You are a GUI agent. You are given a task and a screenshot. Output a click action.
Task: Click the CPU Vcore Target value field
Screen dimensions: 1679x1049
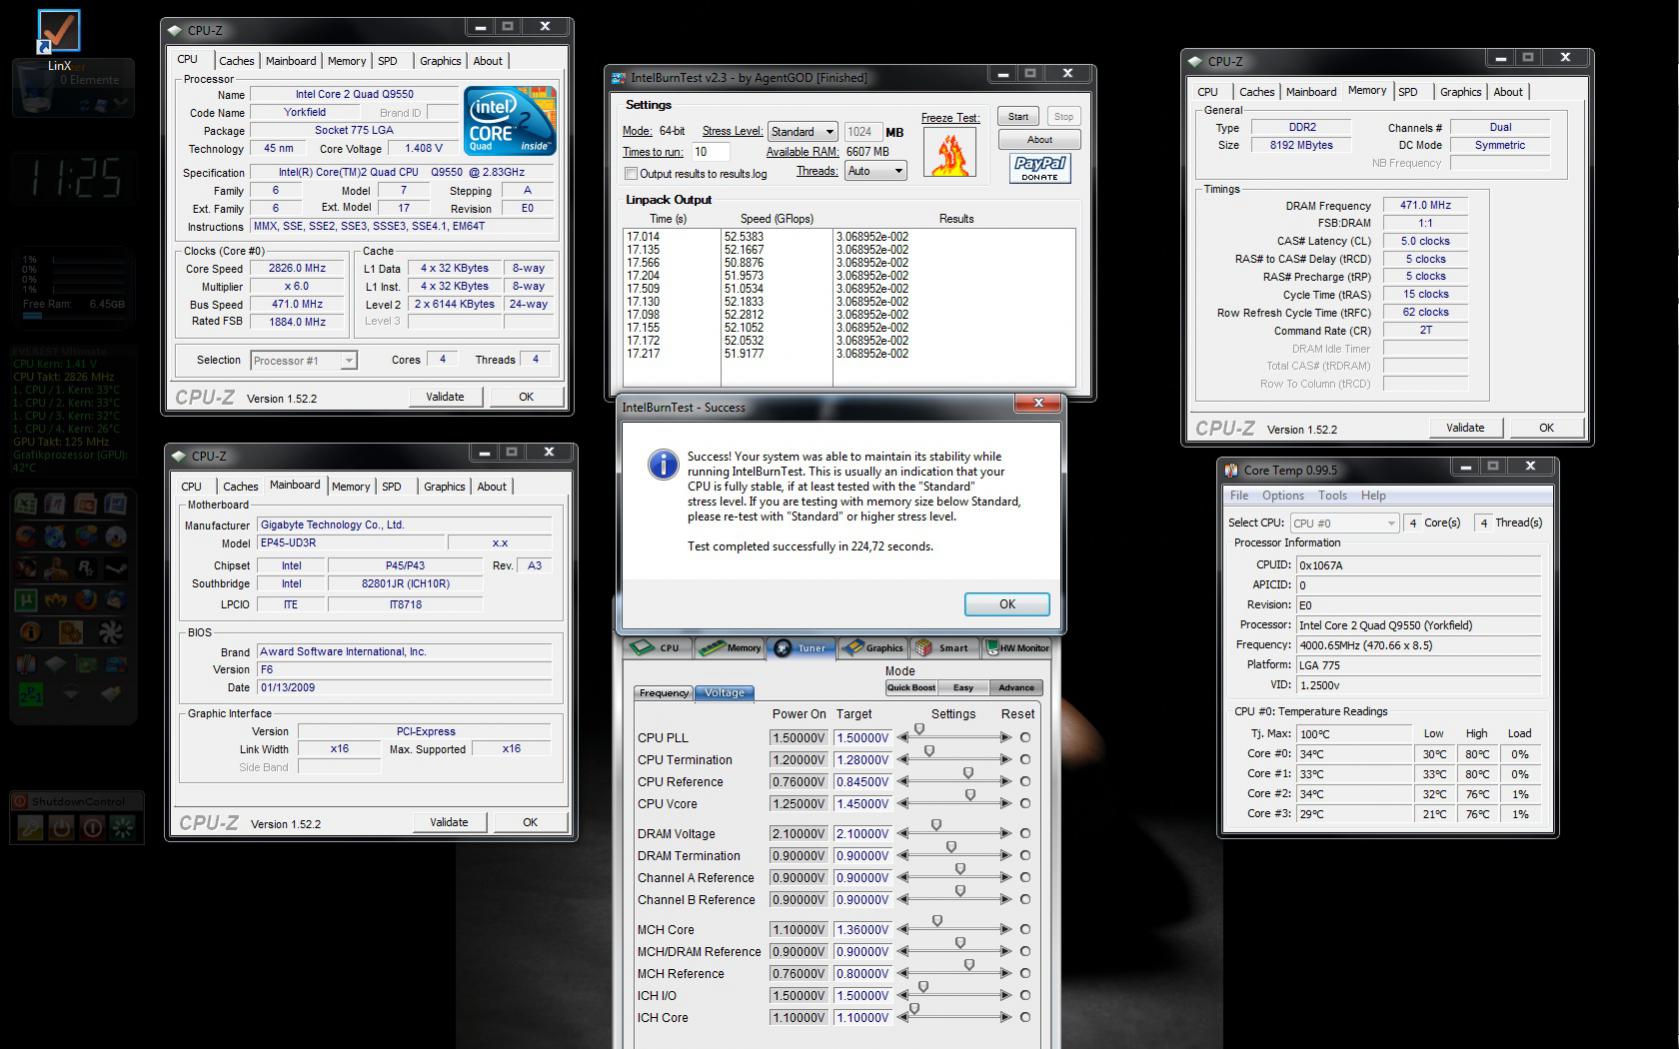862,803
